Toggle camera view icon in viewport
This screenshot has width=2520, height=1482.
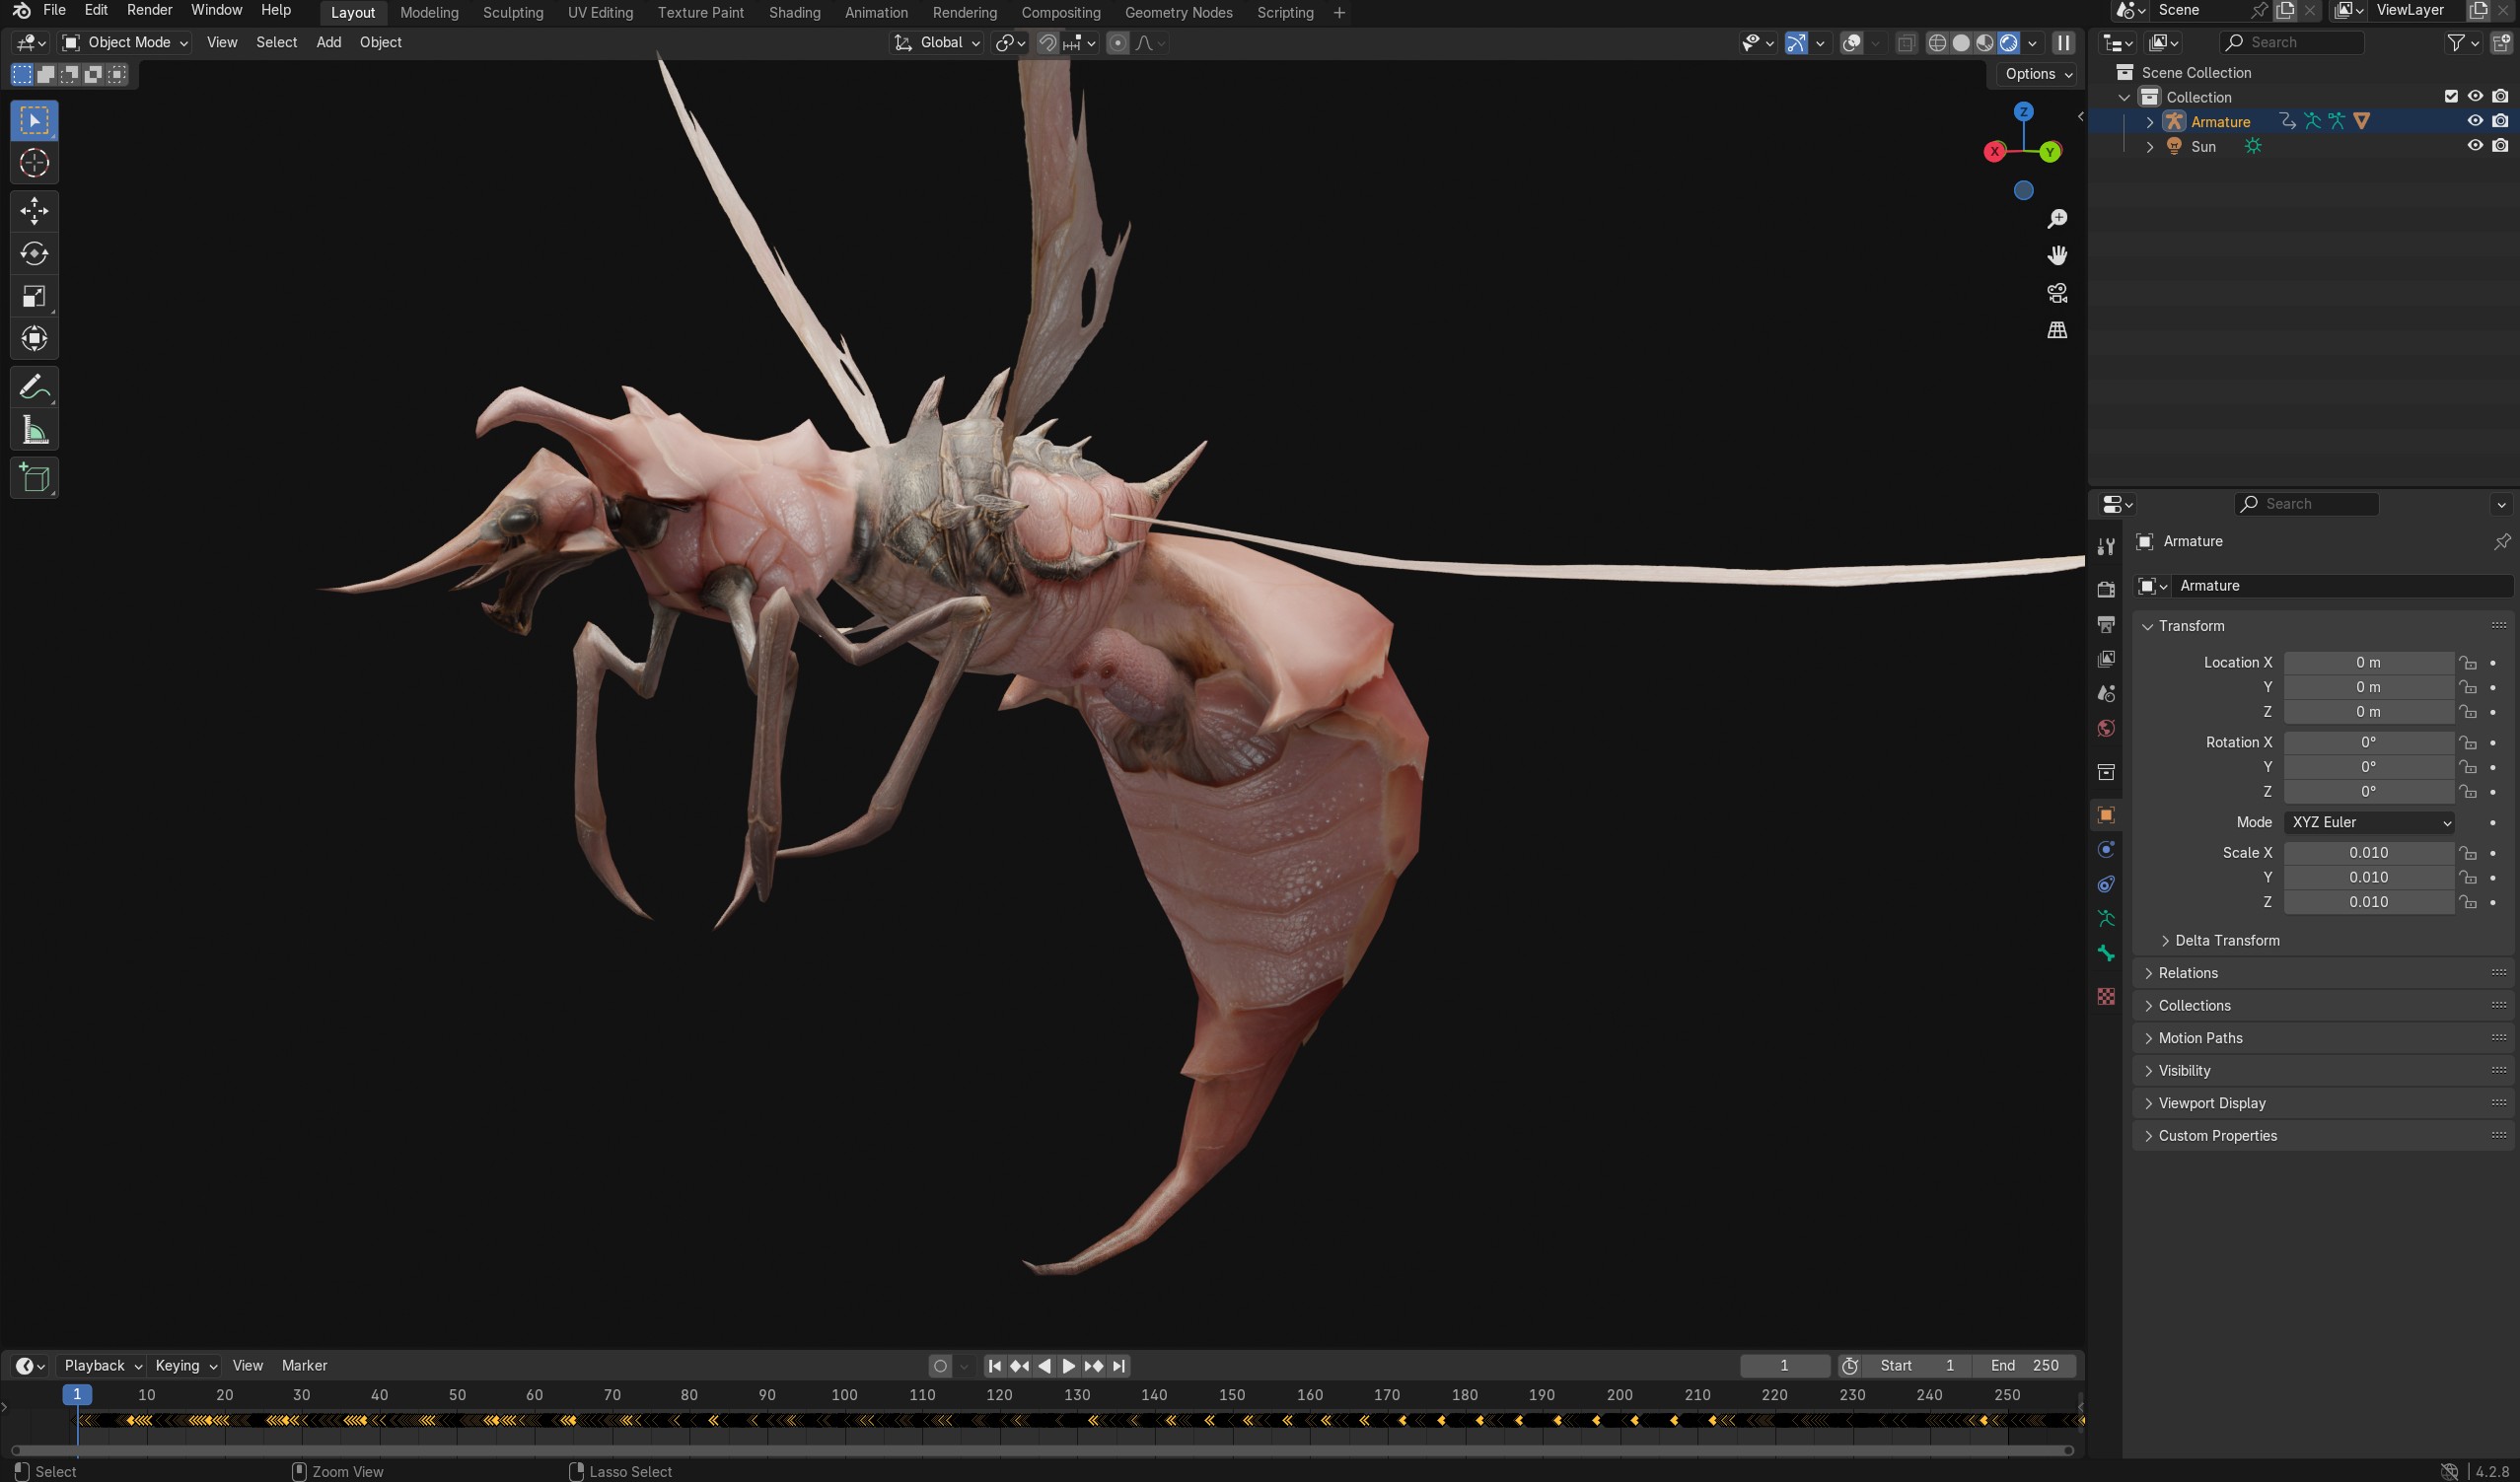click(2057, 293)
